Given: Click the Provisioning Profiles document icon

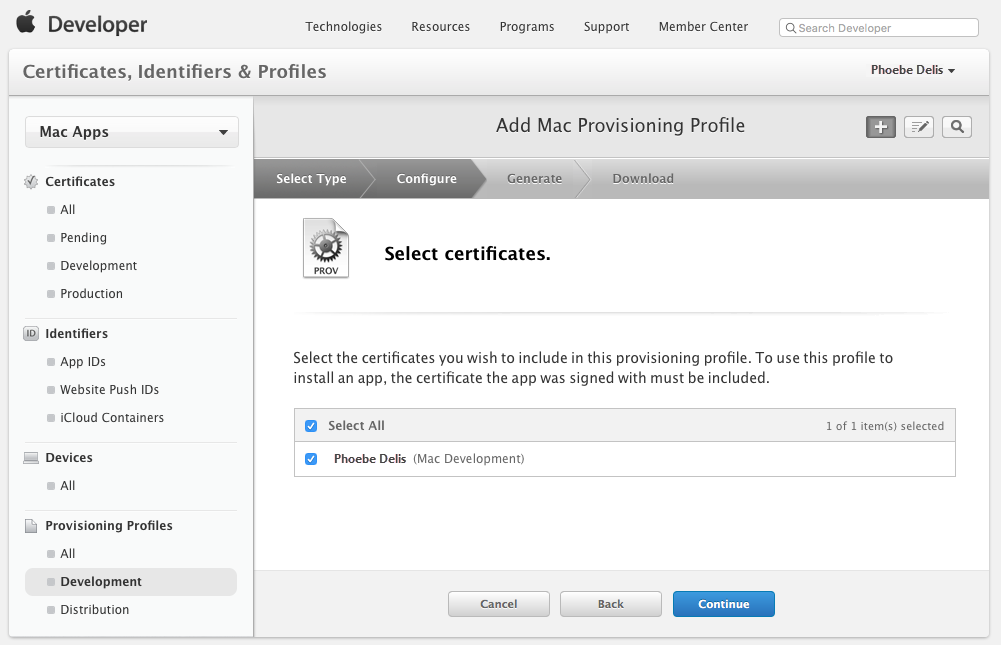Looking at the screenshot, I should click(x=29, y=524).
